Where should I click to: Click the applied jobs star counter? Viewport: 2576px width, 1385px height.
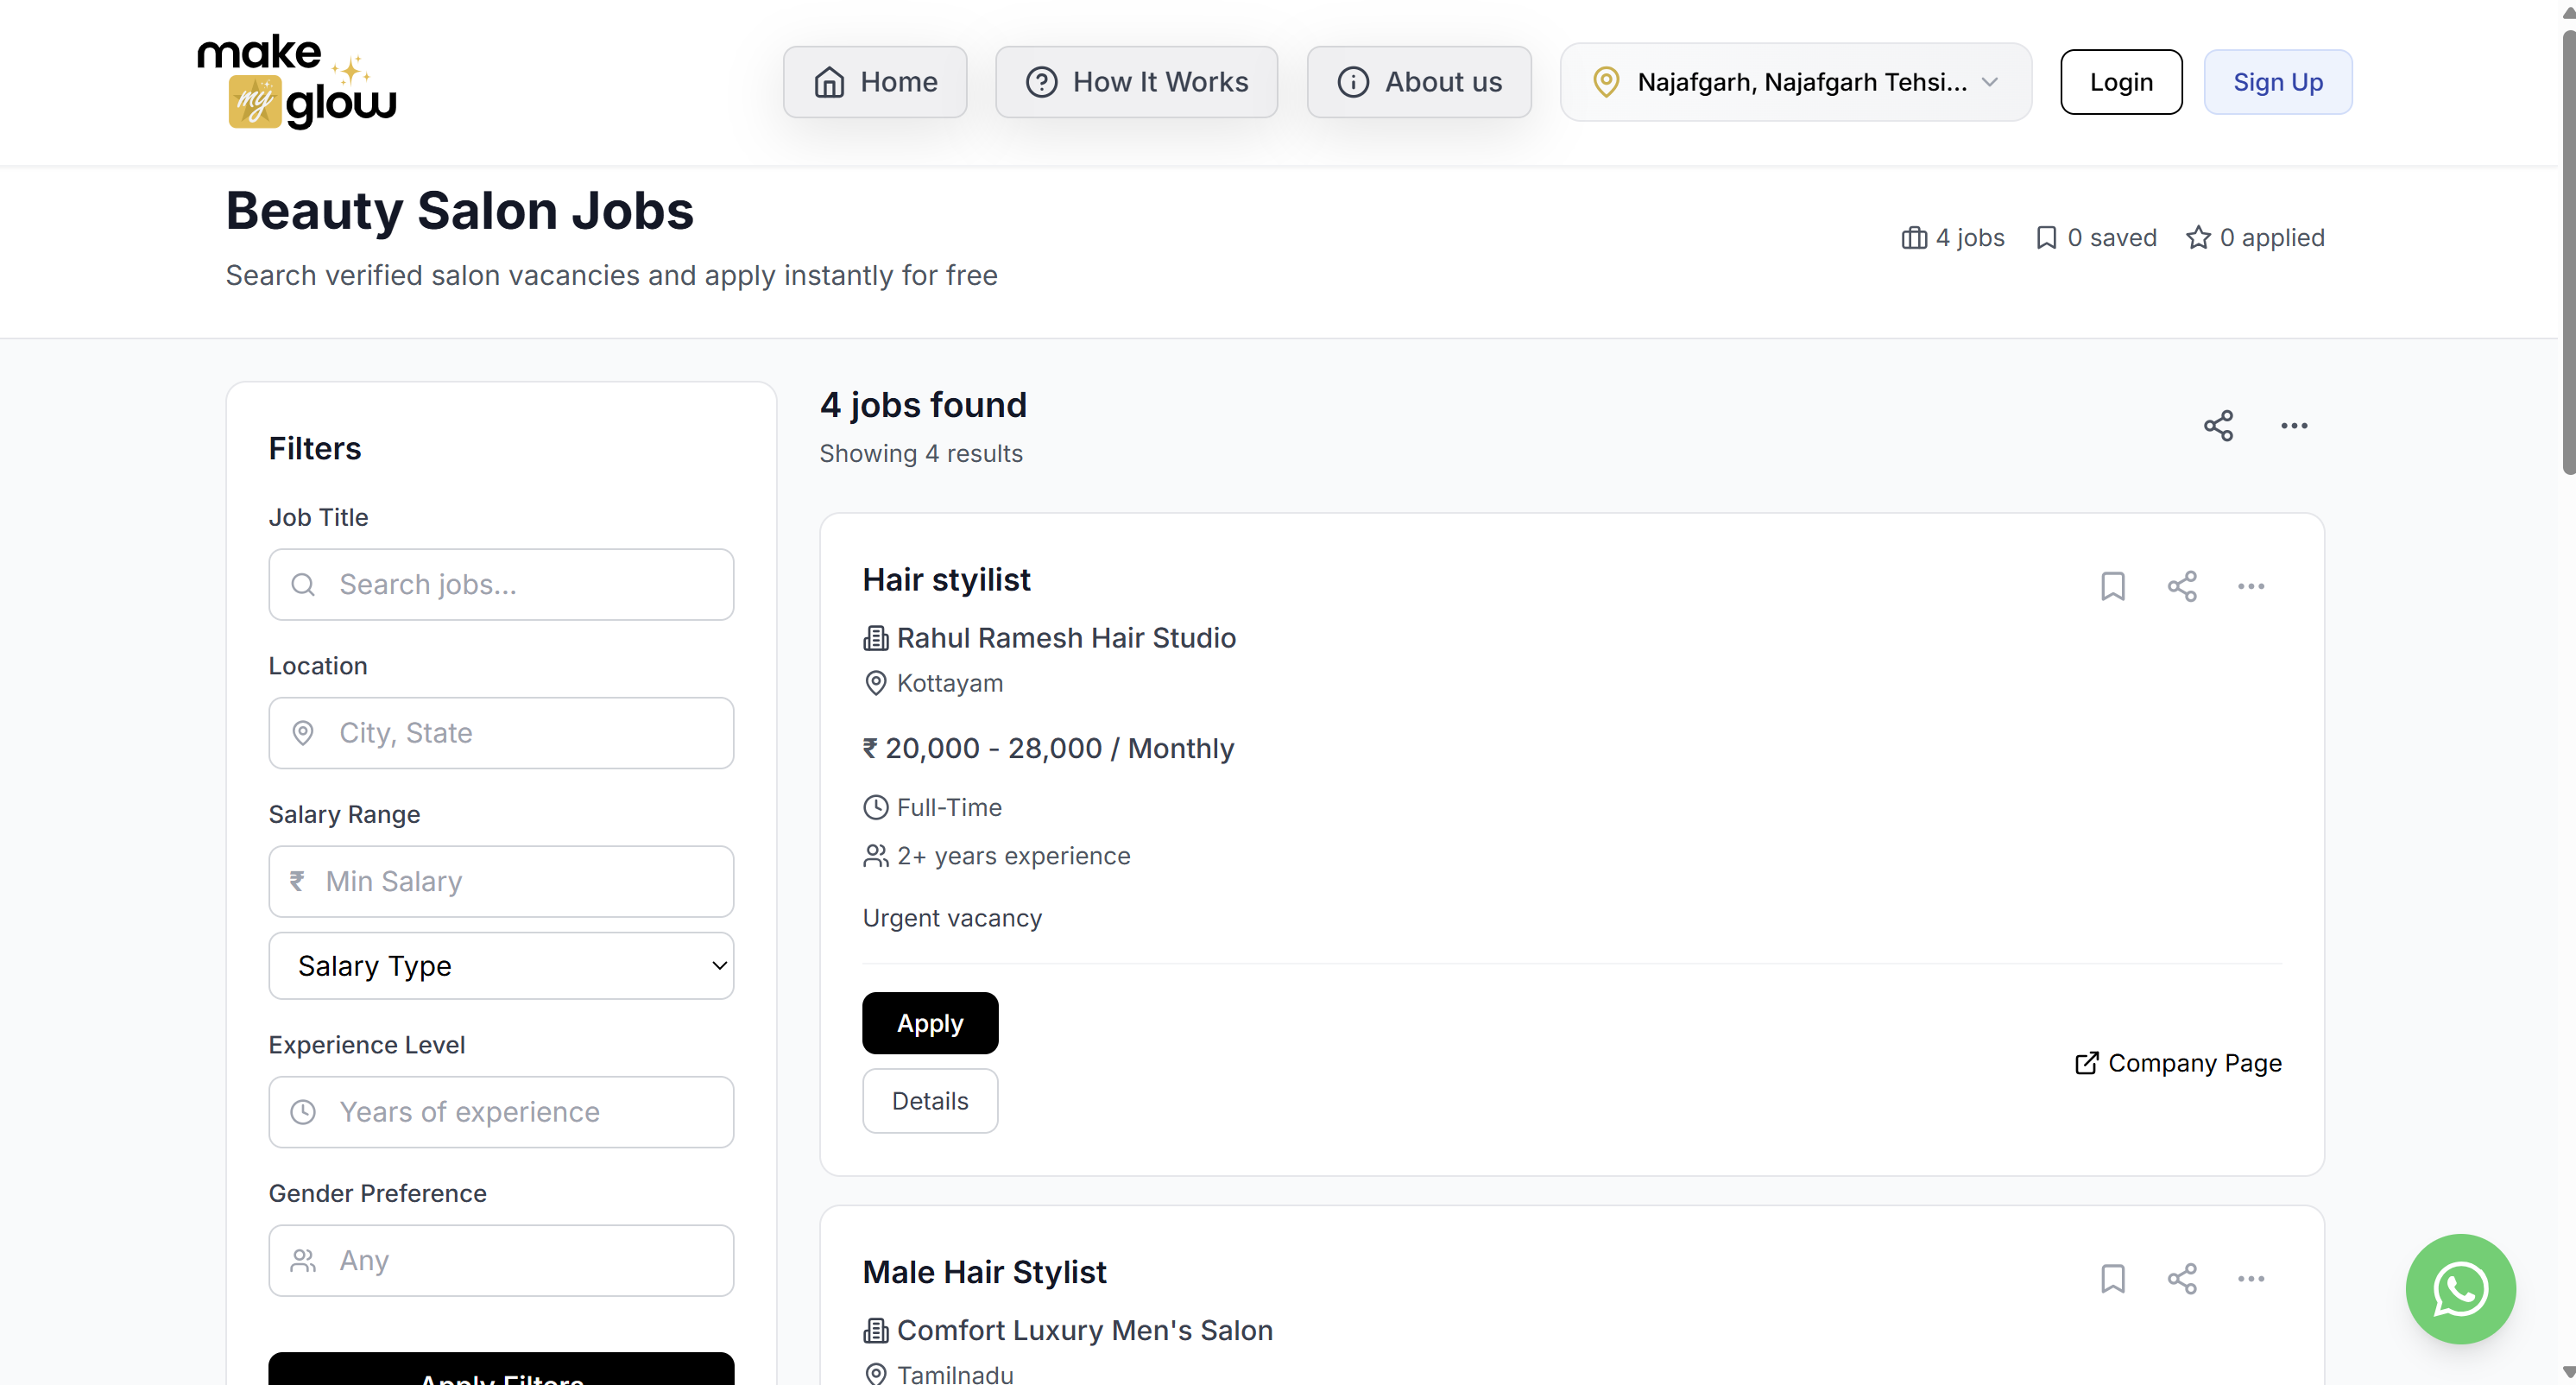[x=2257, y=237]
